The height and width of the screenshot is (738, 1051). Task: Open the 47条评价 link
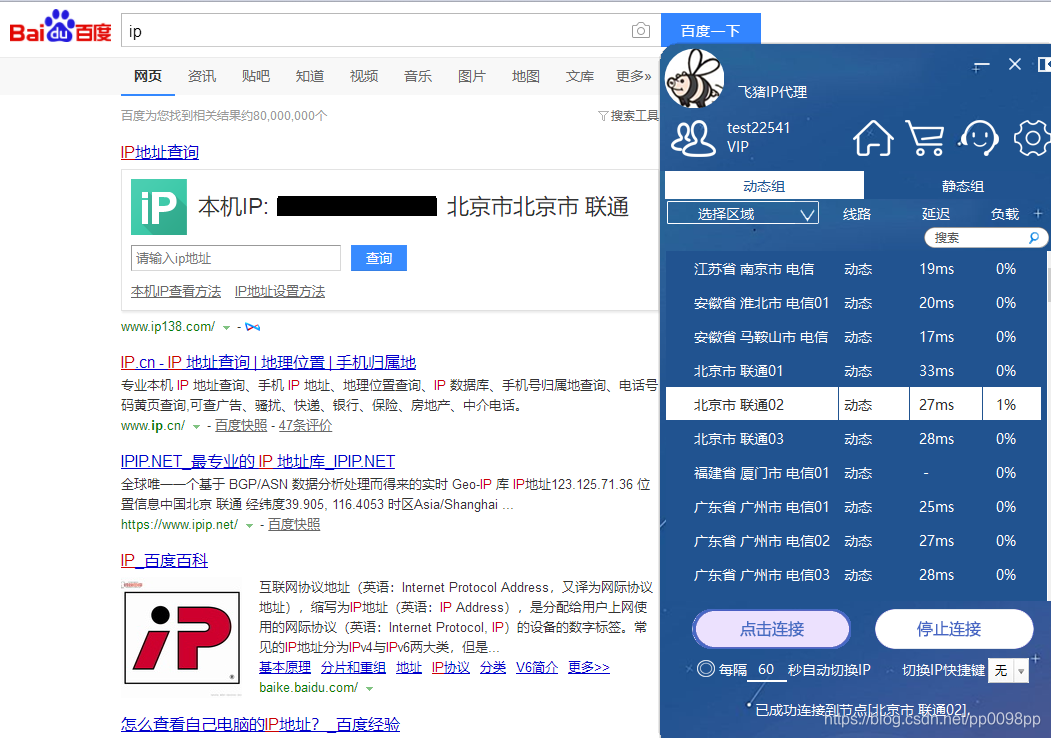[x=305, y=426]
